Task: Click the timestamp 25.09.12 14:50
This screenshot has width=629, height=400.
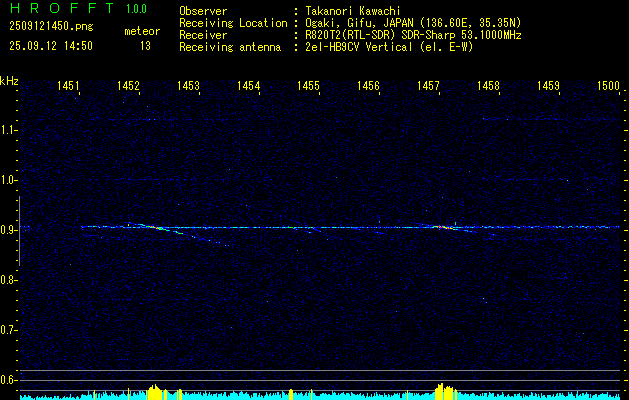Action: coord(51,46)
